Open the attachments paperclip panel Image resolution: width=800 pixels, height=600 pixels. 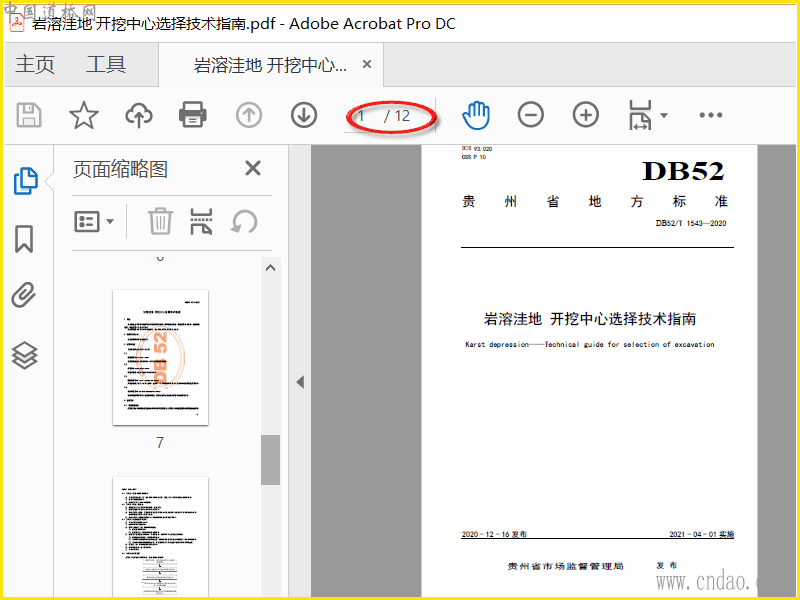tap(24, 295)
